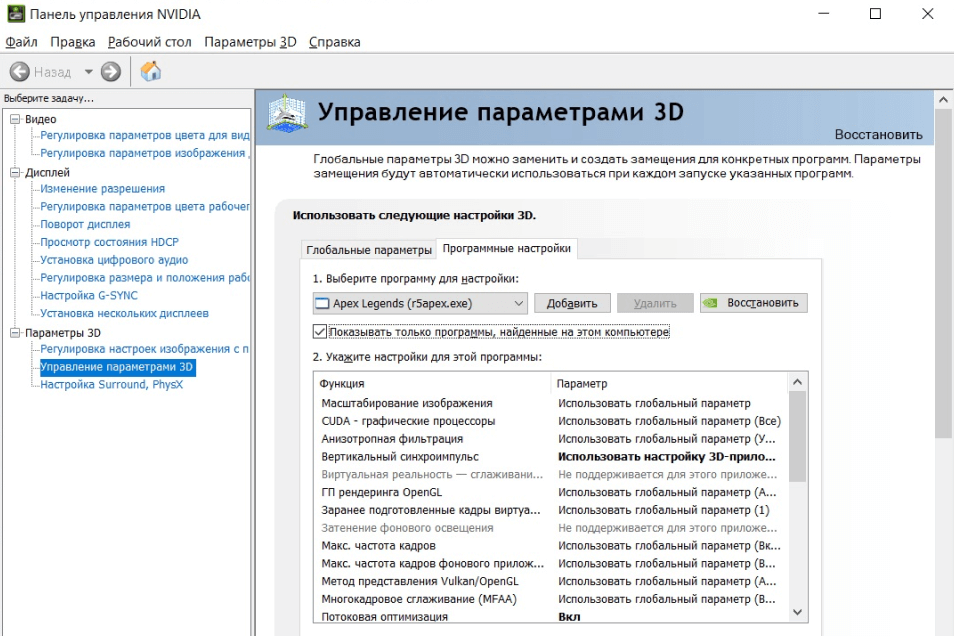Collapse the Дисплей tree section
The width and height of the screenshot is (954, 636).
pos(15,173)
